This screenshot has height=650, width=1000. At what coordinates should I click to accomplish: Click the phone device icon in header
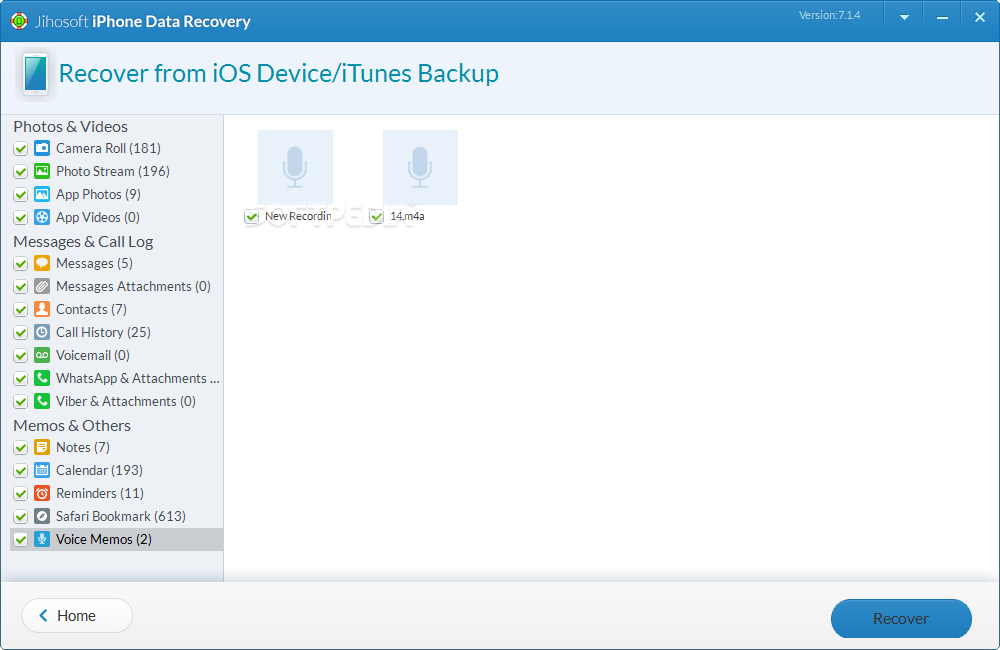point(36,74)
